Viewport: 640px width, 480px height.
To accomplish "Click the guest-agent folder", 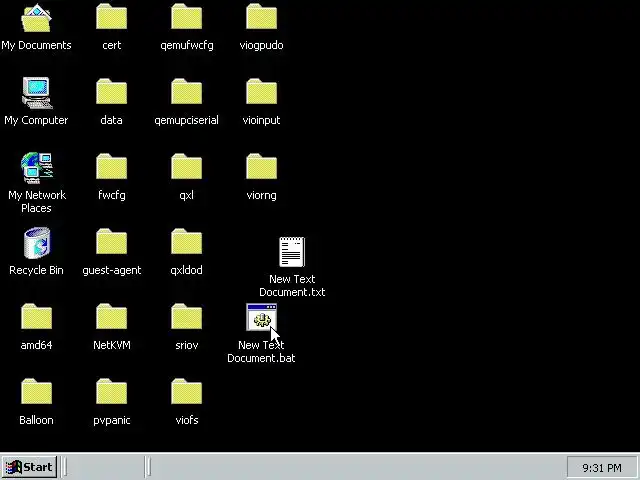I will pos(111,242).
